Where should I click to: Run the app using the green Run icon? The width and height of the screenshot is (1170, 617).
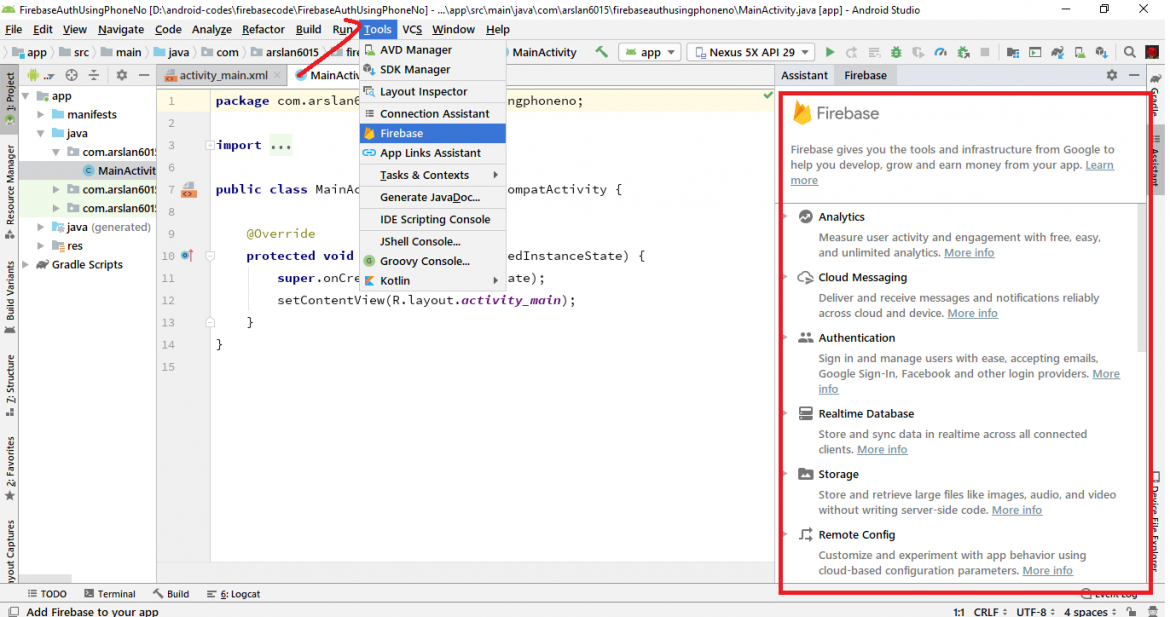point(830,51)
